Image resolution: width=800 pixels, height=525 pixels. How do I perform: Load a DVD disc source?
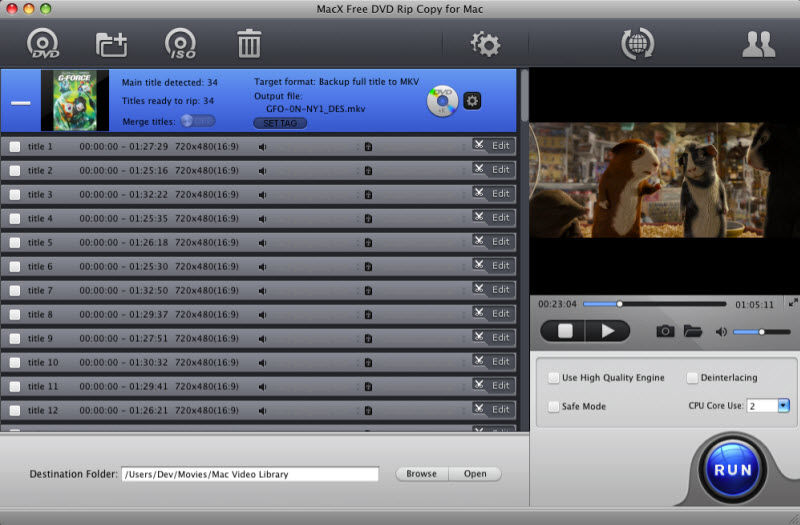[x=43, y=44]
